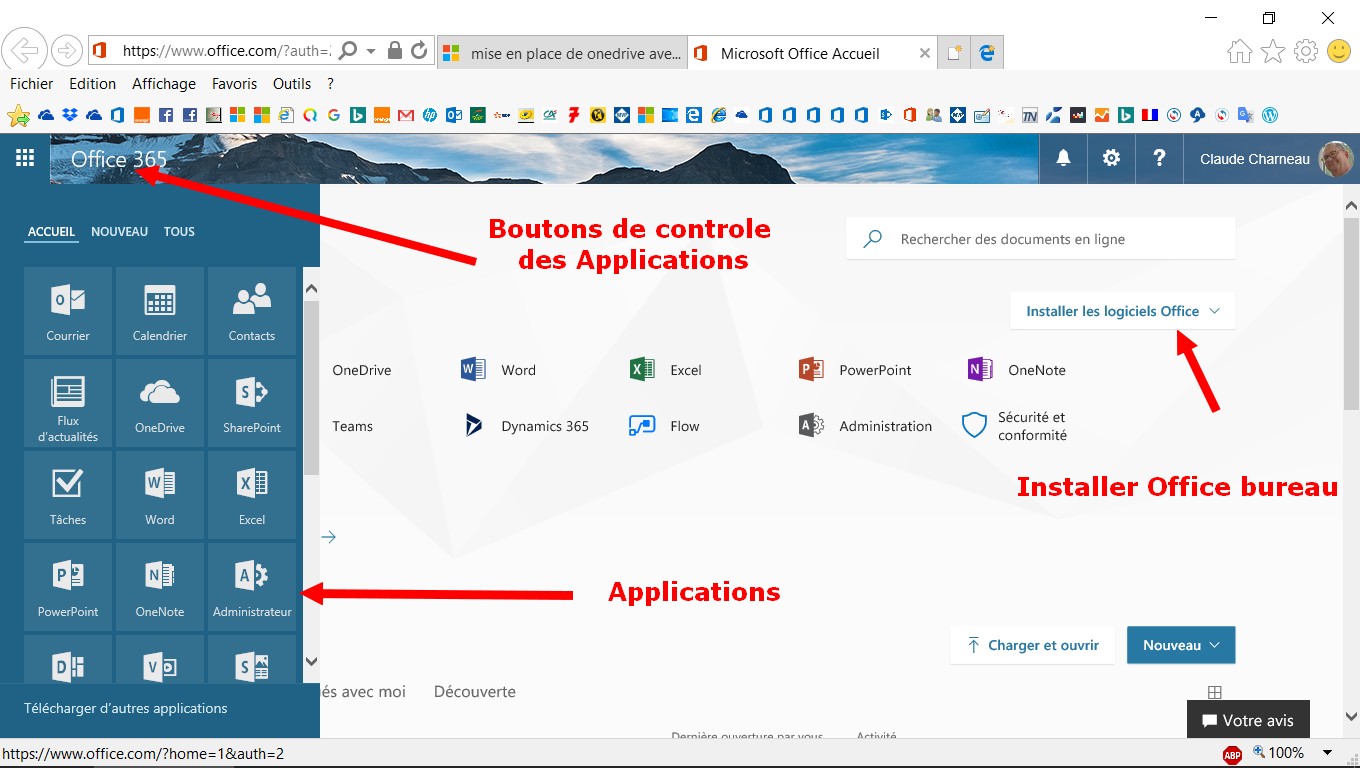Open the SharePoint tile
Image resolution: width=1360 pixels, height=768 pixels.
tap(252, 403)
